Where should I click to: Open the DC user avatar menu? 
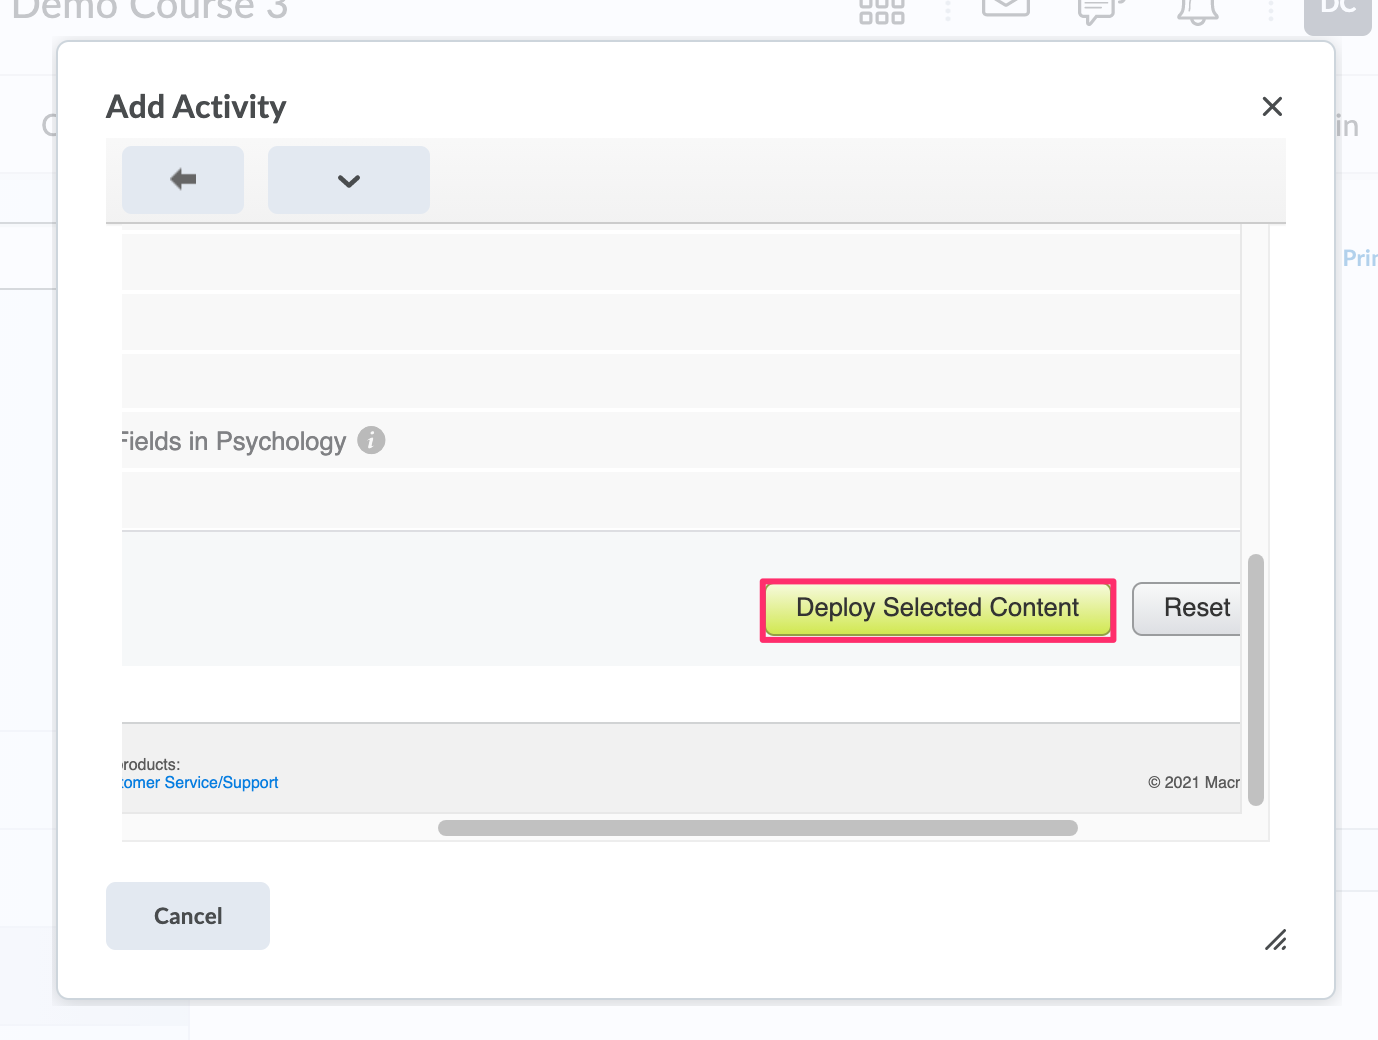(1337, 12)
